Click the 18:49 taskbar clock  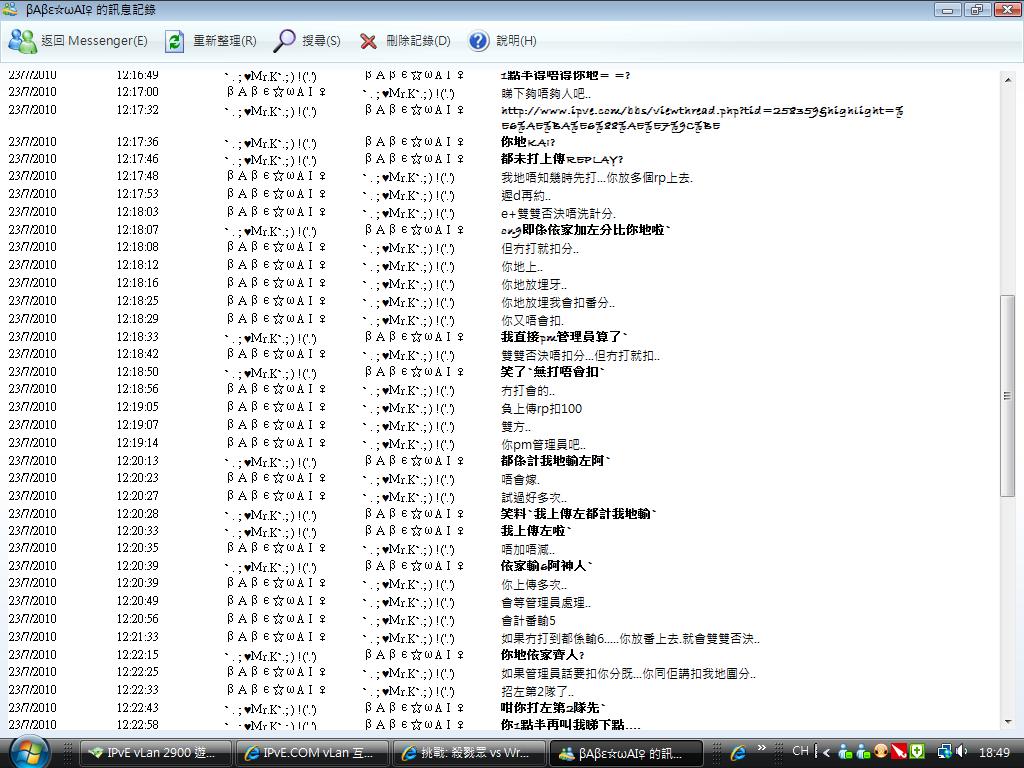pyautogui.click(x=994, y=752)
